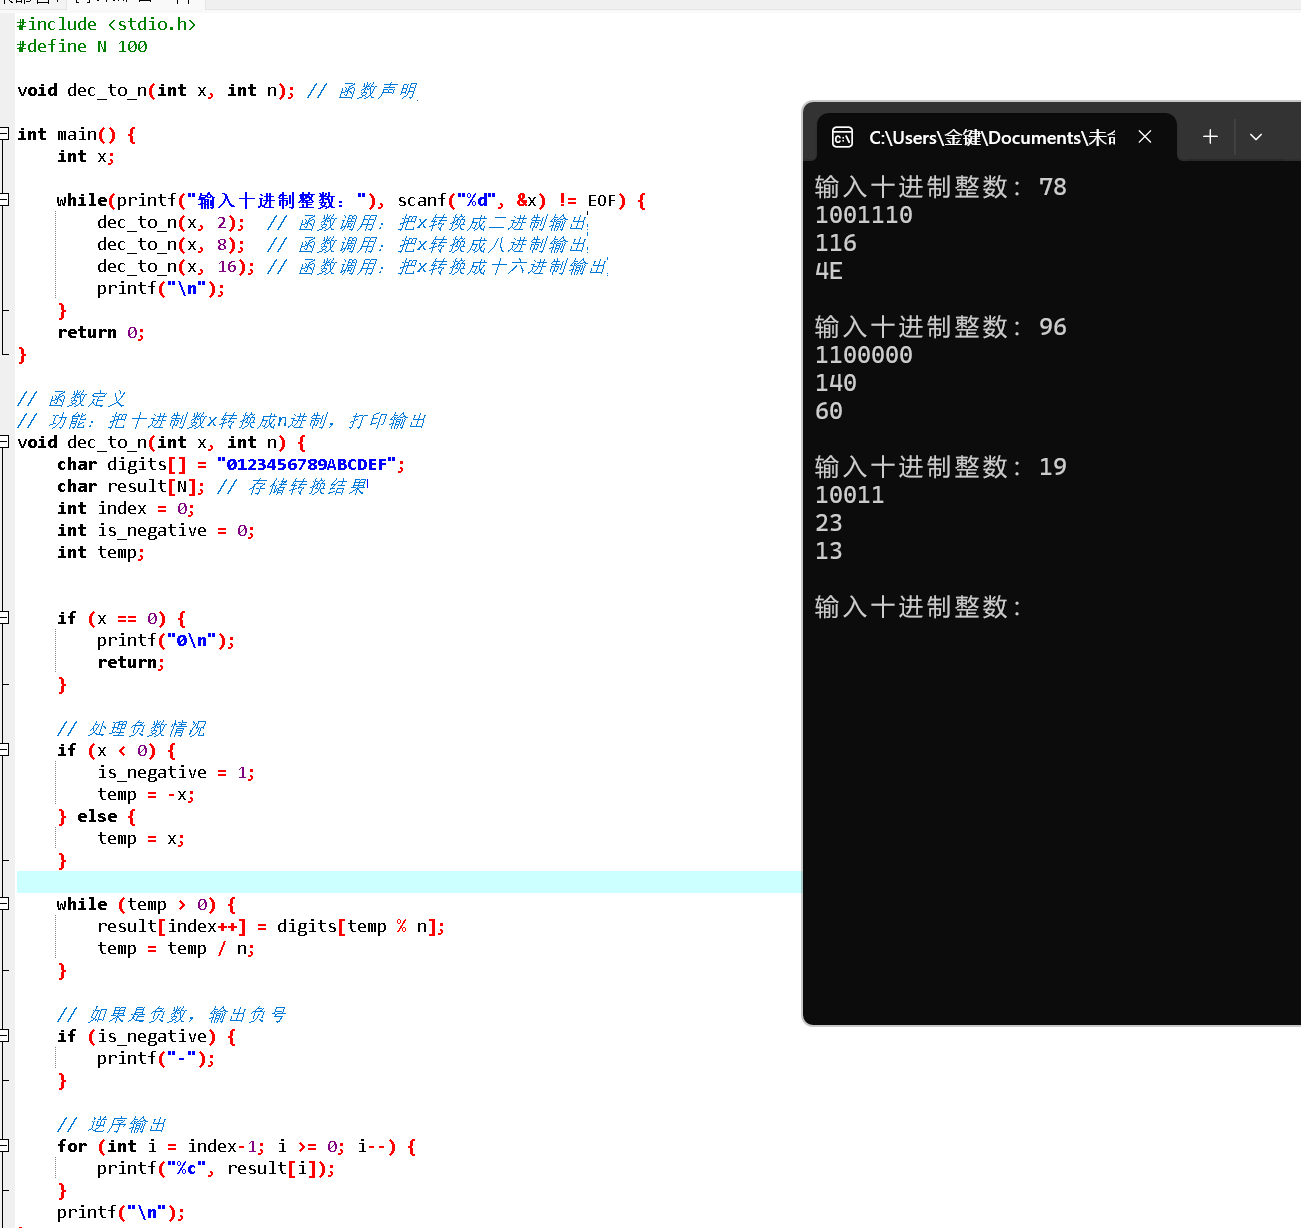Click the highlighted empty current line in editor
The width and height of the screenshot is (1301, 1228).
tap(409, 882)
